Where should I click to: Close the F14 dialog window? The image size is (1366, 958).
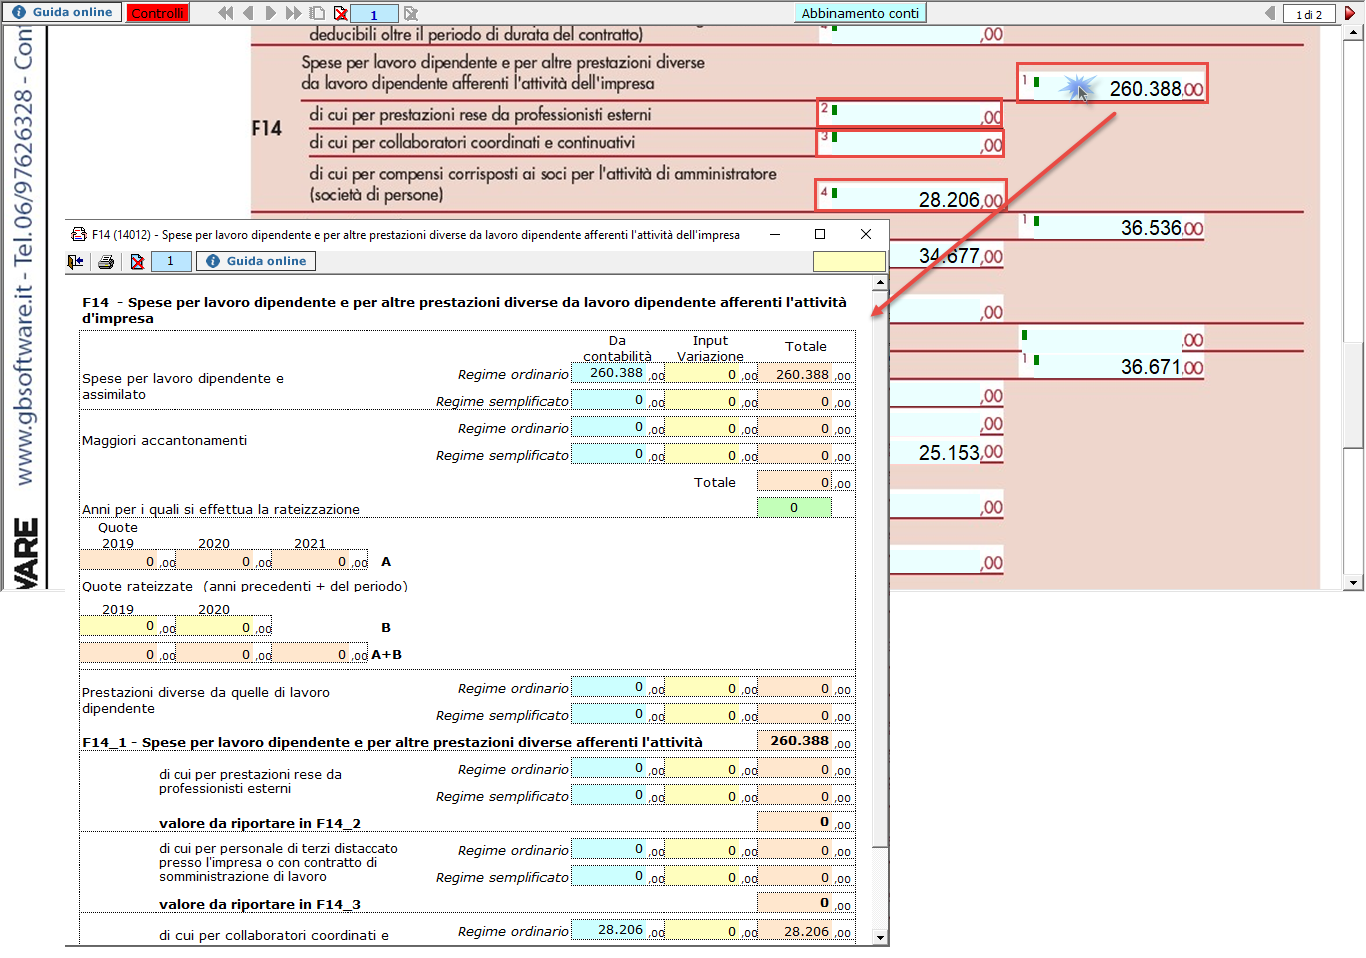click(x=866, y=234)
